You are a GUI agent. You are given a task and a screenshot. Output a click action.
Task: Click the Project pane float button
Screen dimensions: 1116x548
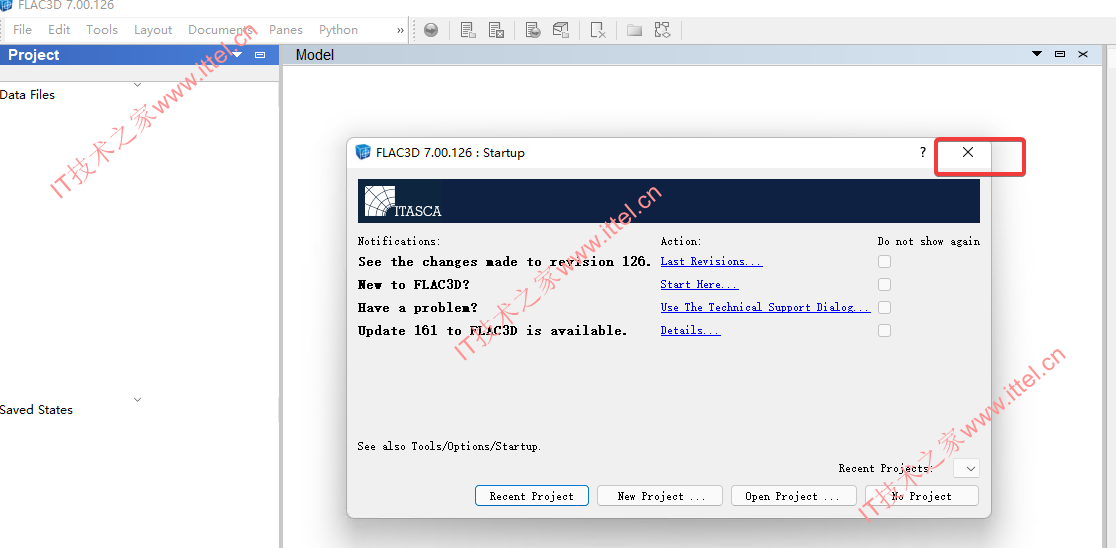(x=260, y=55)
